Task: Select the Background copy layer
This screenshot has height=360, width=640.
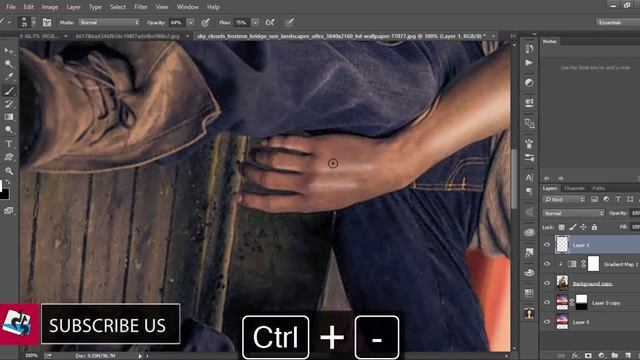Action: point(592,283)
